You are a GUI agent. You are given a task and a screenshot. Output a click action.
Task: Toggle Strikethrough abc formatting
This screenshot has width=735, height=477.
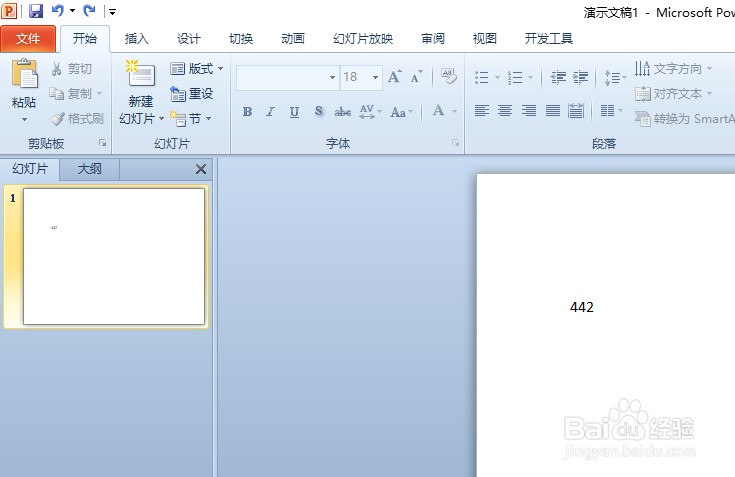tap(343, 112)
